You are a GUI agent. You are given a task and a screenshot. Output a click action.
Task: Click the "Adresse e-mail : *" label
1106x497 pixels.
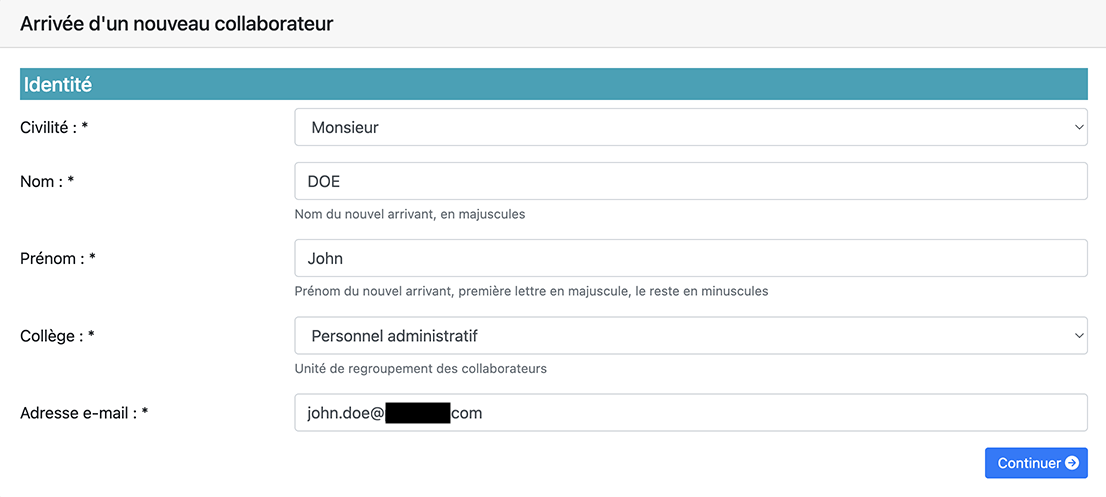click(x=84, y=412)
